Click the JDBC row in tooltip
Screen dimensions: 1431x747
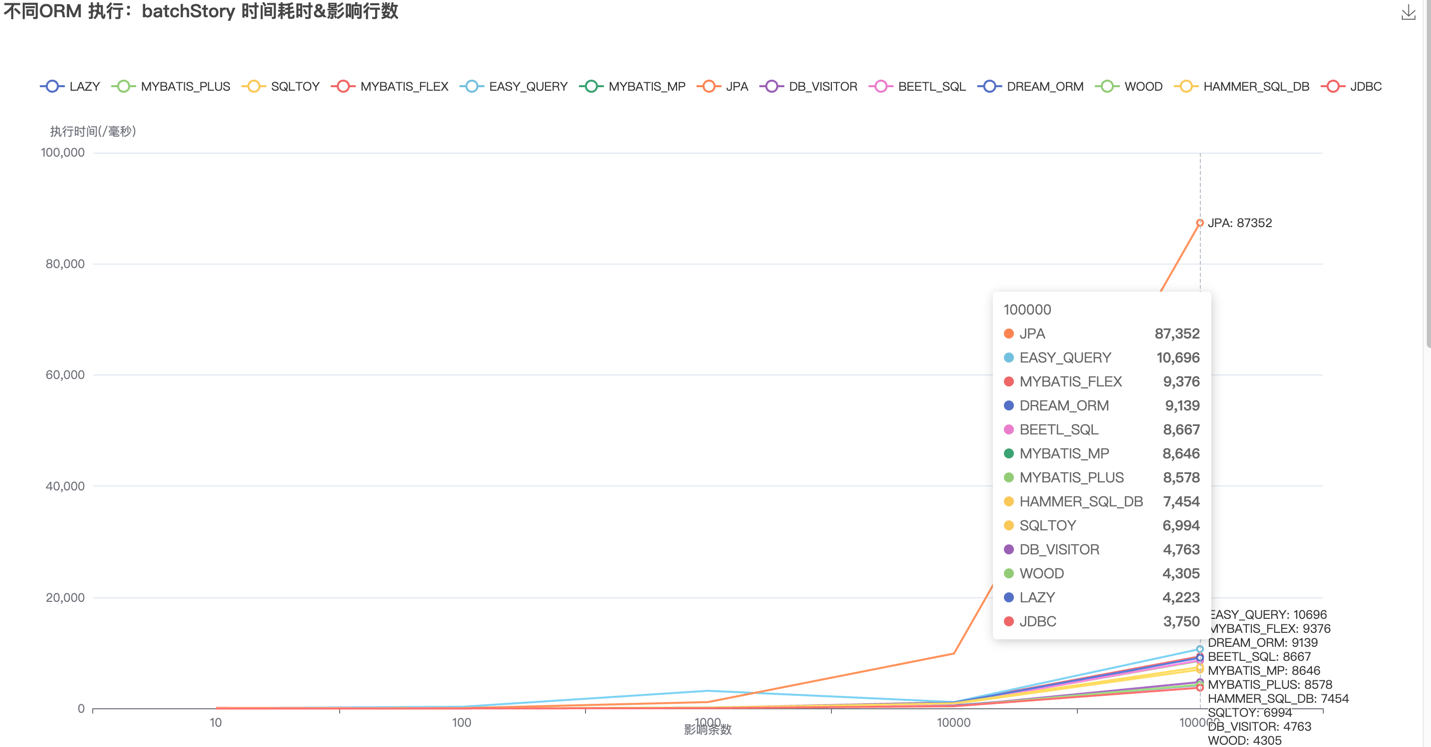(1101, 622)
